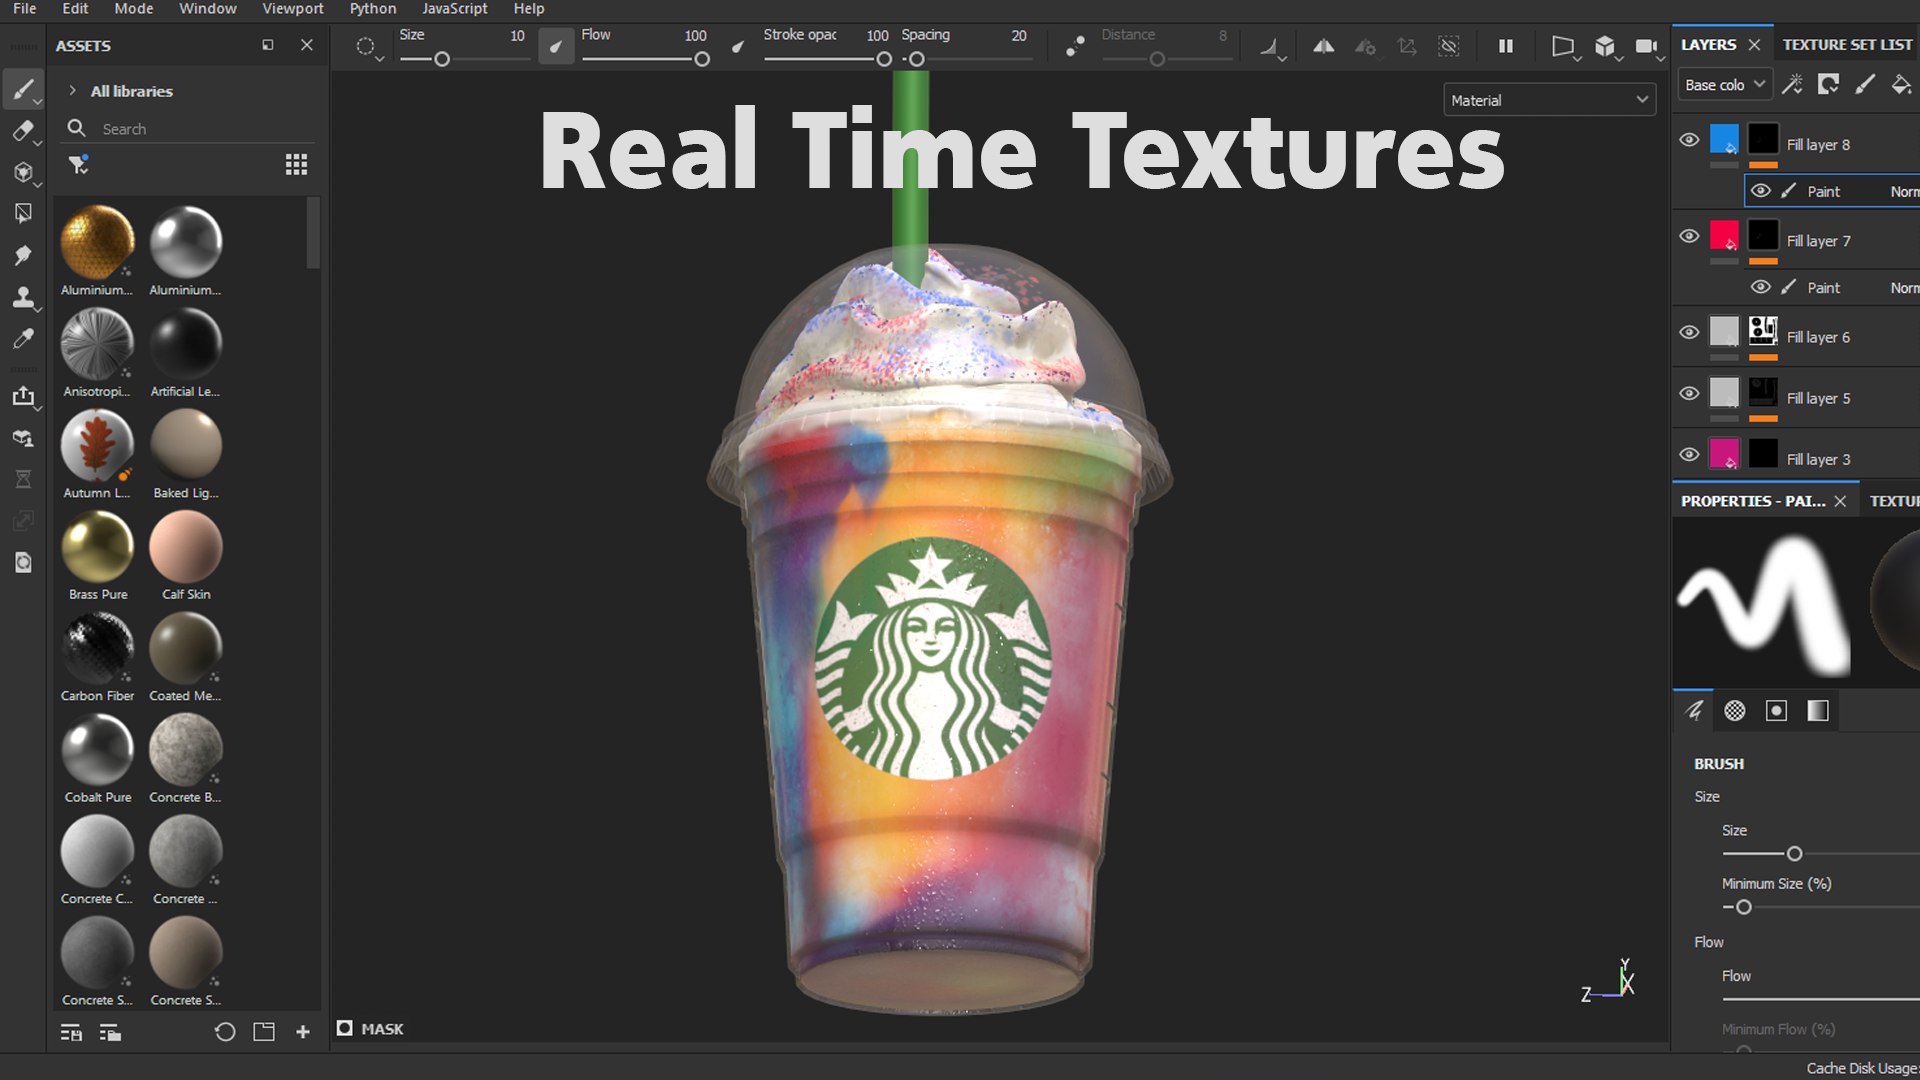
Task: Undock the Assets panel
Action: pos(268,45)
